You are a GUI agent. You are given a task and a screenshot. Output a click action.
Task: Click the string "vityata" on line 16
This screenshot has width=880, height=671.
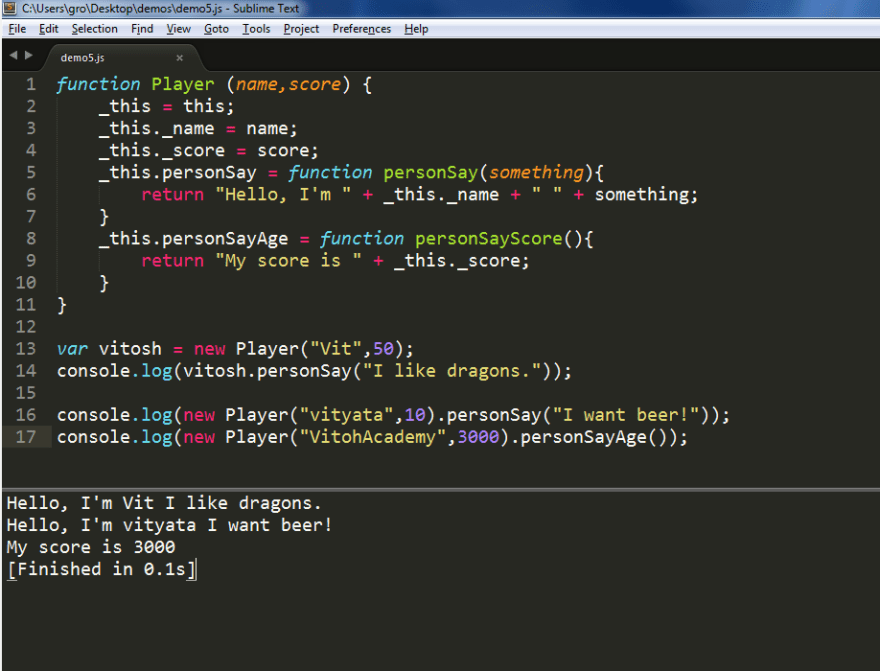347,415
